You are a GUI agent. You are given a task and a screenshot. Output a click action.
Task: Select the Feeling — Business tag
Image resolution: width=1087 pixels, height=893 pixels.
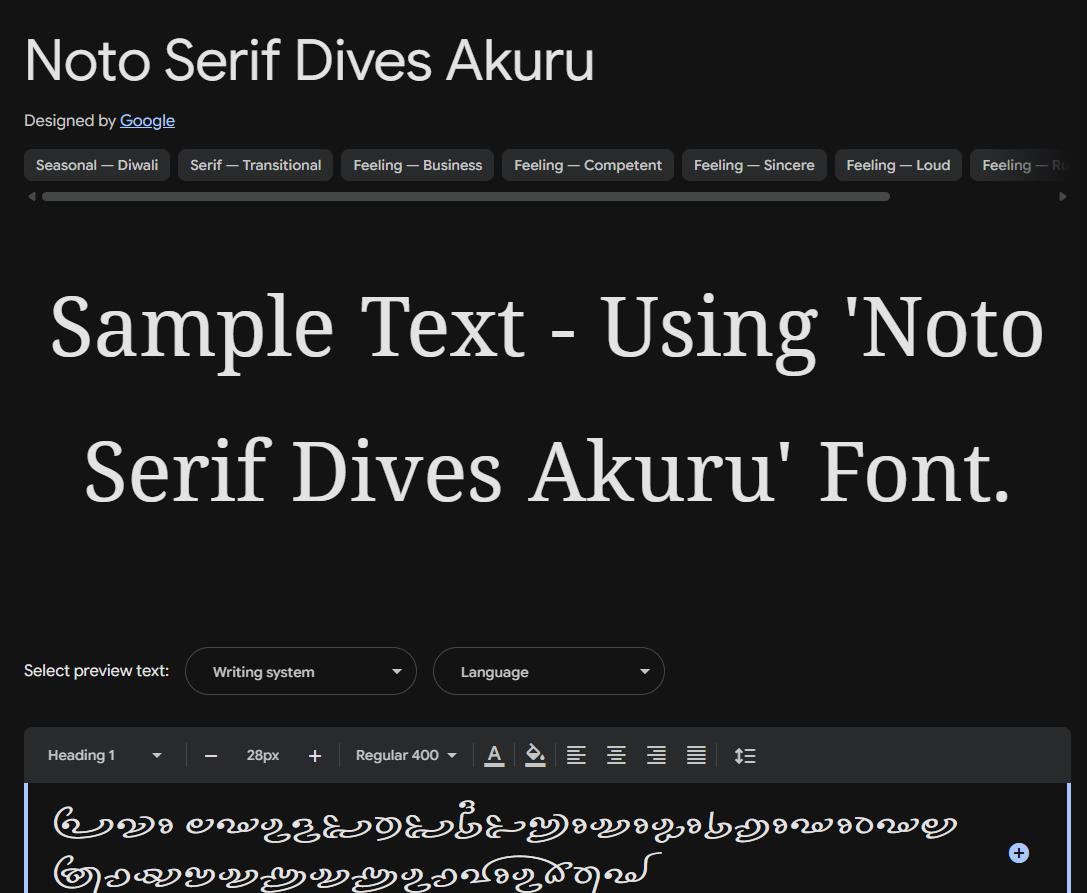pyautogui.click(x=417, y=165)
